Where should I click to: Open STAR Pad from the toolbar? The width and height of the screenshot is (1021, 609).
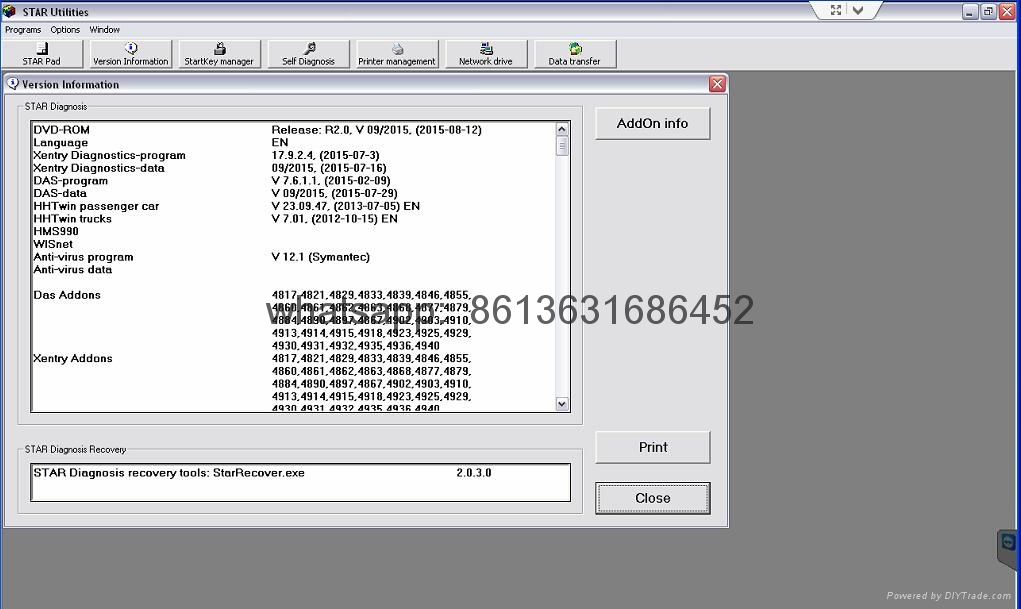point(42,54)
